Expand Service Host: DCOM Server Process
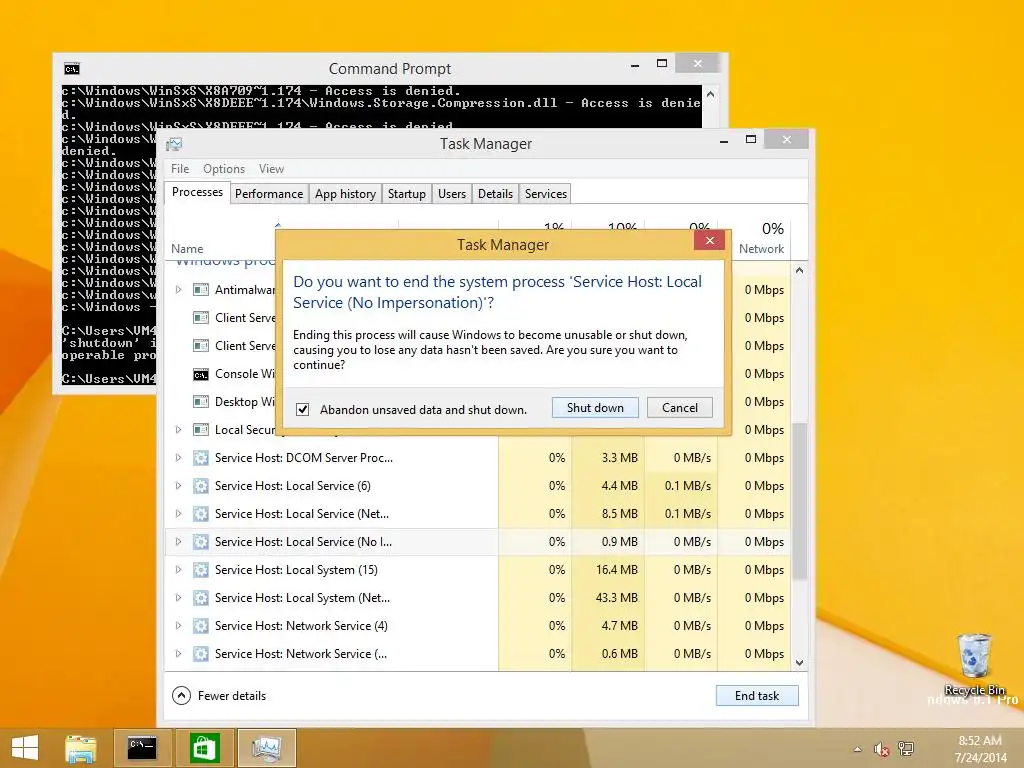Image resolution: width=1024 pixels, height=768 pixels. (x=178, y=458)
